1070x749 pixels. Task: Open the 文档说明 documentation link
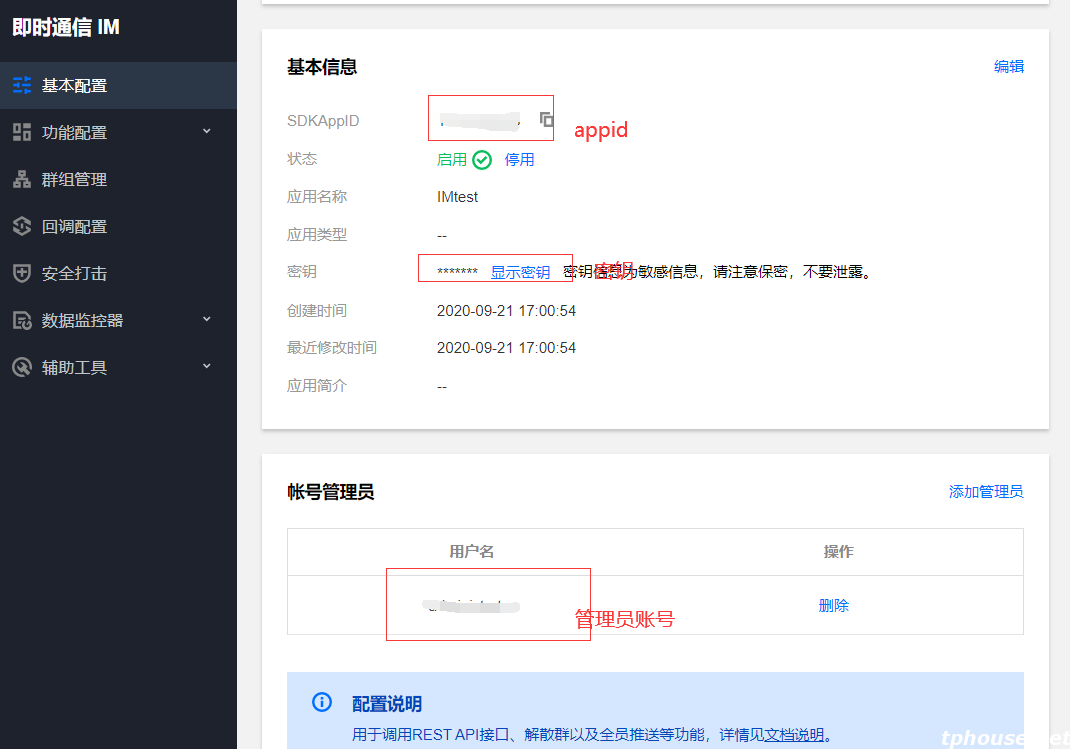tap(794, 735)
